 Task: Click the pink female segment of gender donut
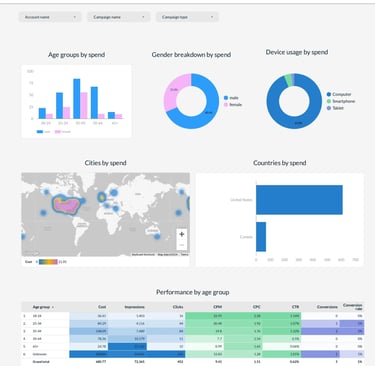click(174, 89)
